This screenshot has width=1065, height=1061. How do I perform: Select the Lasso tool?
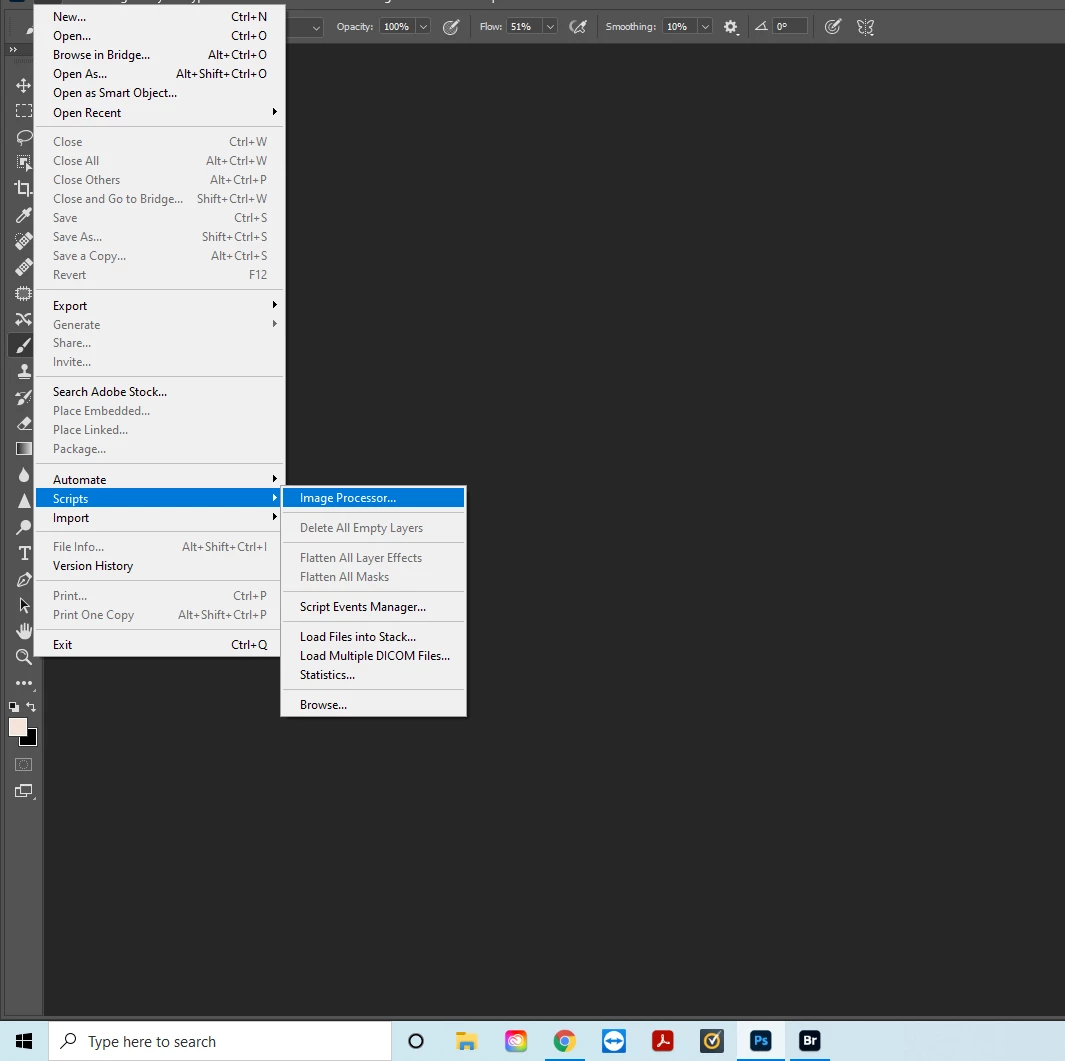[x=23, y=137]
